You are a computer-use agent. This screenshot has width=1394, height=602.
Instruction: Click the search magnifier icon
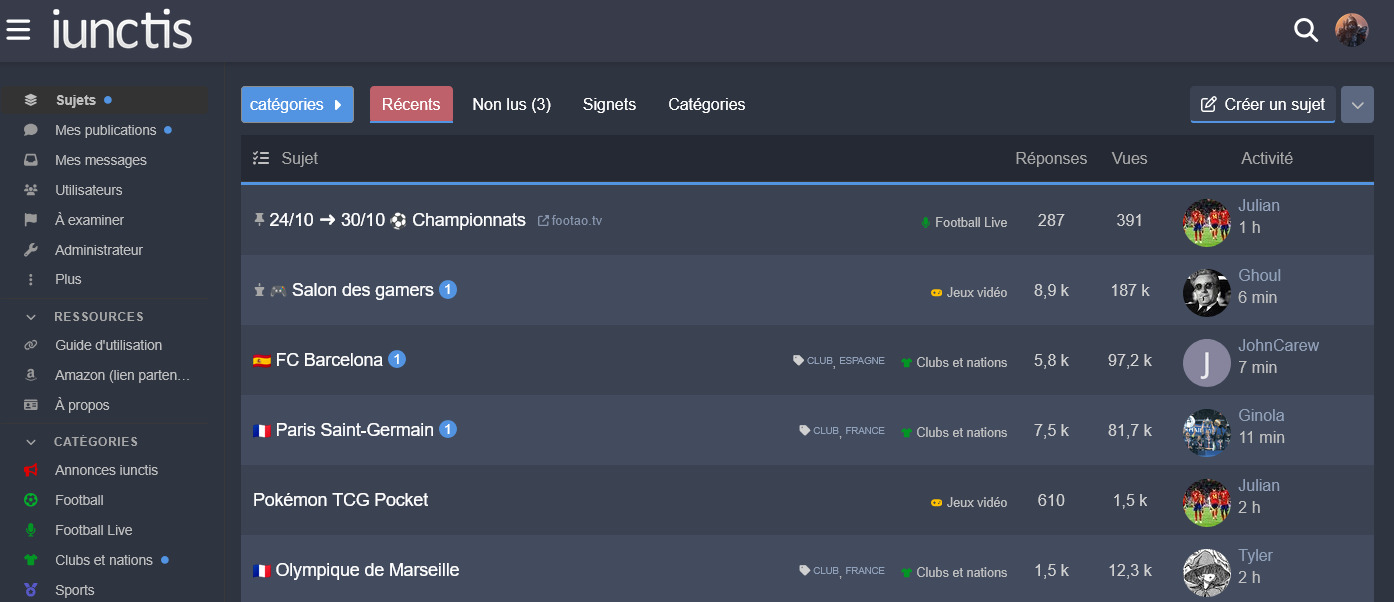tap(1306, 30)
